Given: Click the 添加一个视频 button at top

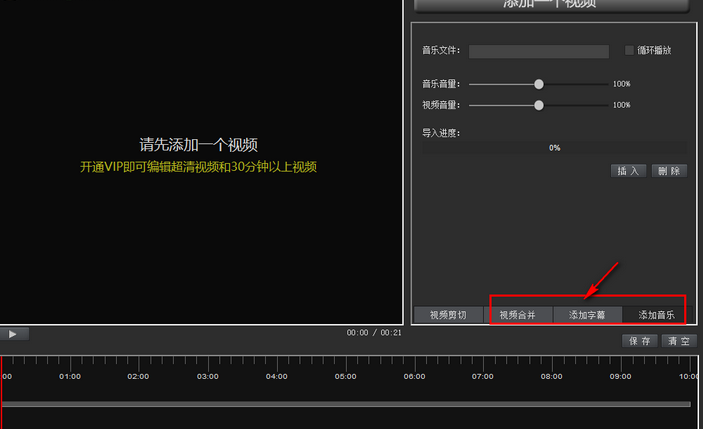Looking at the screenshot, I should click(x=550, y=5).
